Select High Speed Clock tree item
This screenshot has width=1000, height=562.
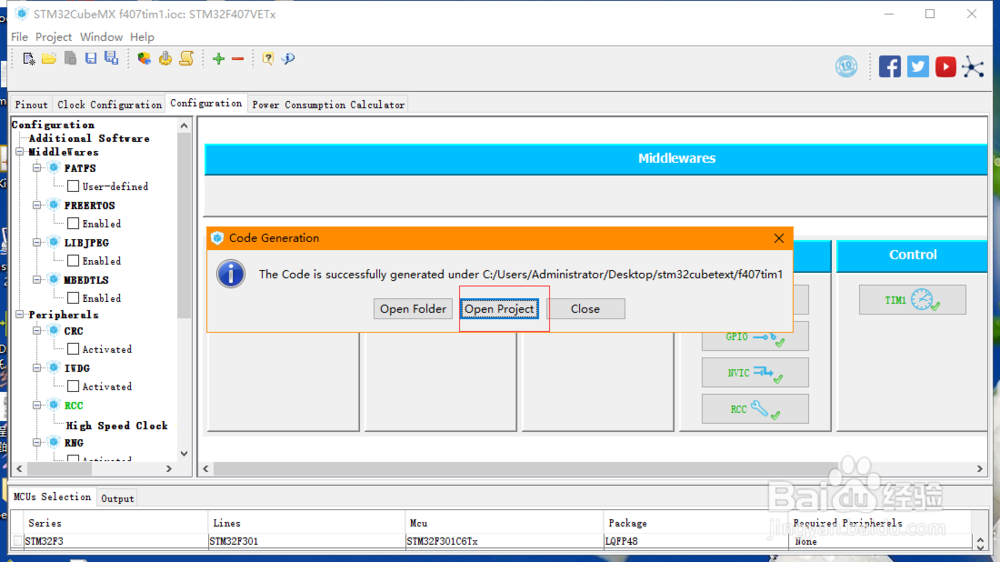click(x=117, y=425)
